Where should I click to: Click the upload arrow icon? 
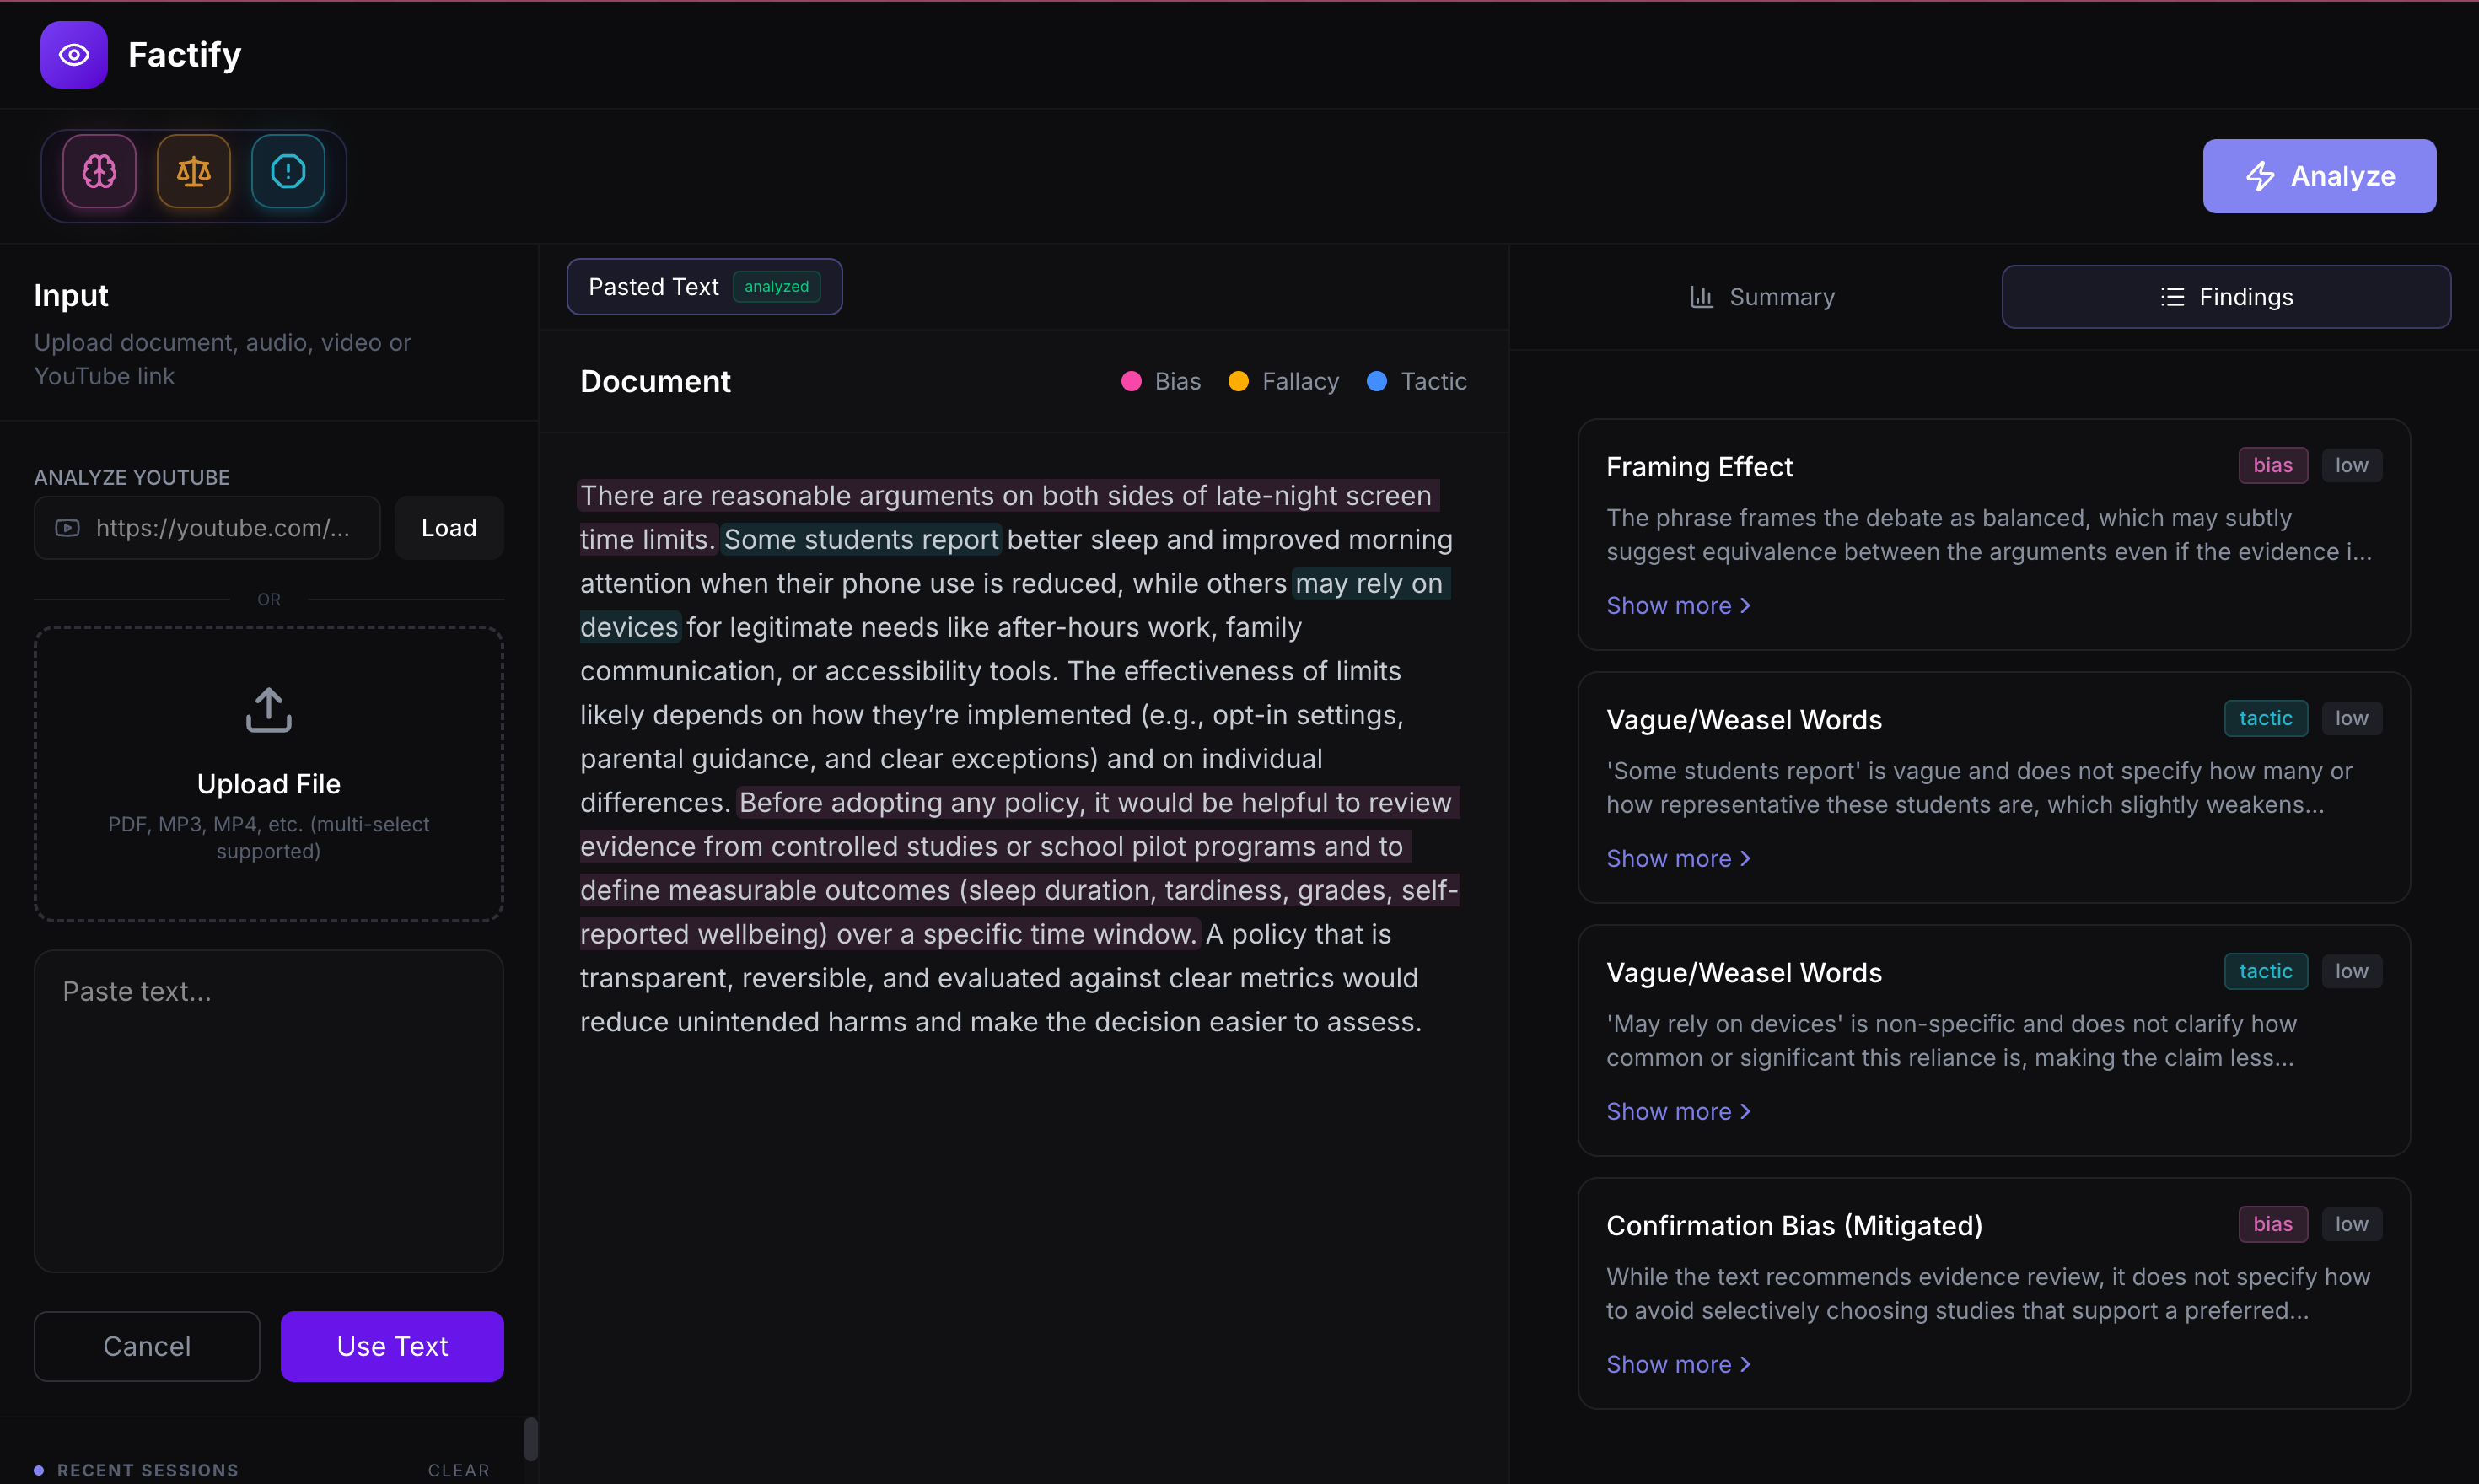point(268,710)
